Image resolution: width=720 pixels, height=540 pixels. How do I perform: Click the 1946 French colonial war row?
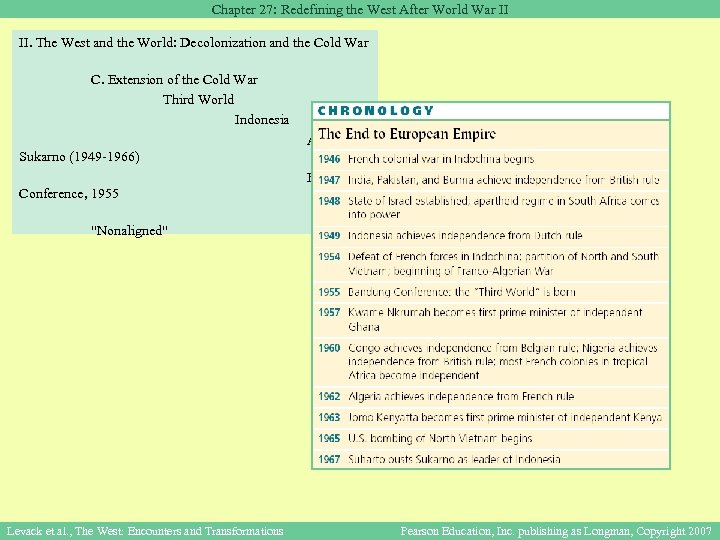coord(490,159)
